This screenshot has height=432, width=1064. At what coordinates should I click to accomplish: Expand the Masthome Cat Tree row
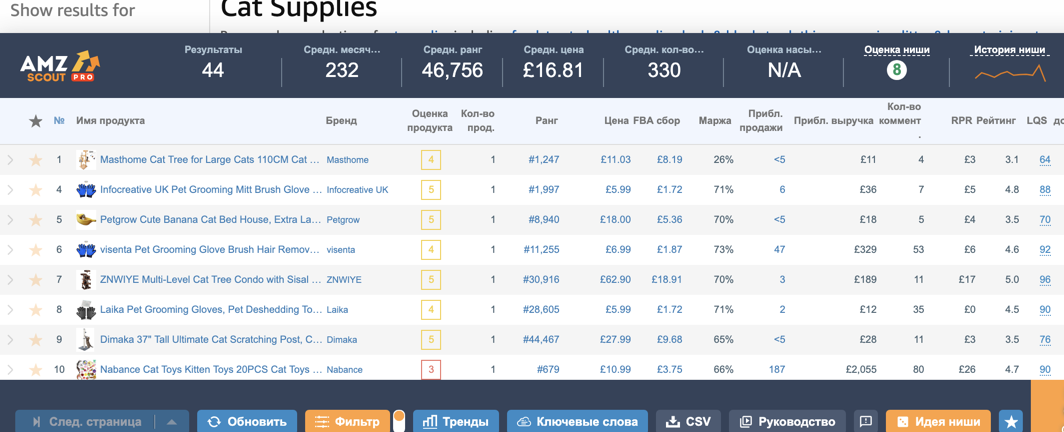pos(11,160)
